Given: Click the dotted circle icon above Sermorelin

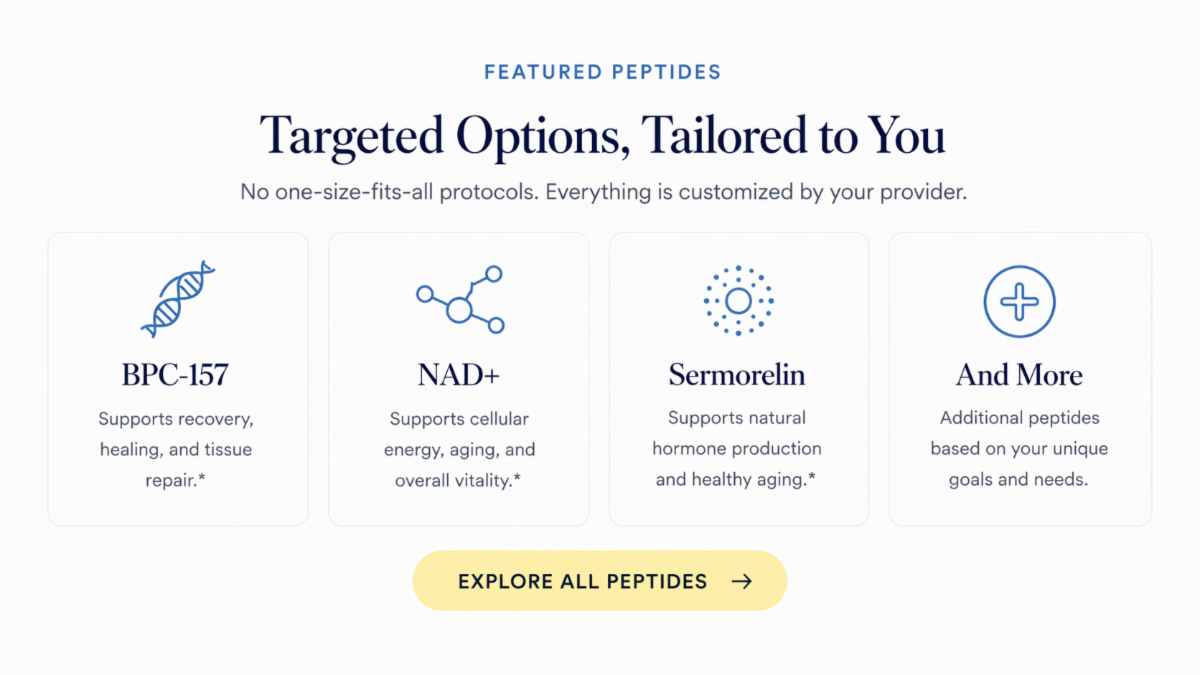Looking at the screenshot, I should coord(738,300).
